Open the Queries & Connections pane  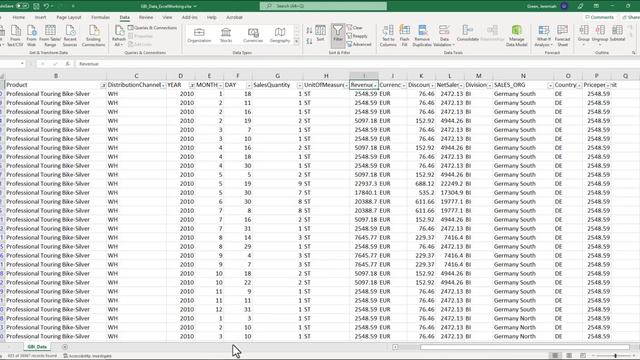[152, 28]
